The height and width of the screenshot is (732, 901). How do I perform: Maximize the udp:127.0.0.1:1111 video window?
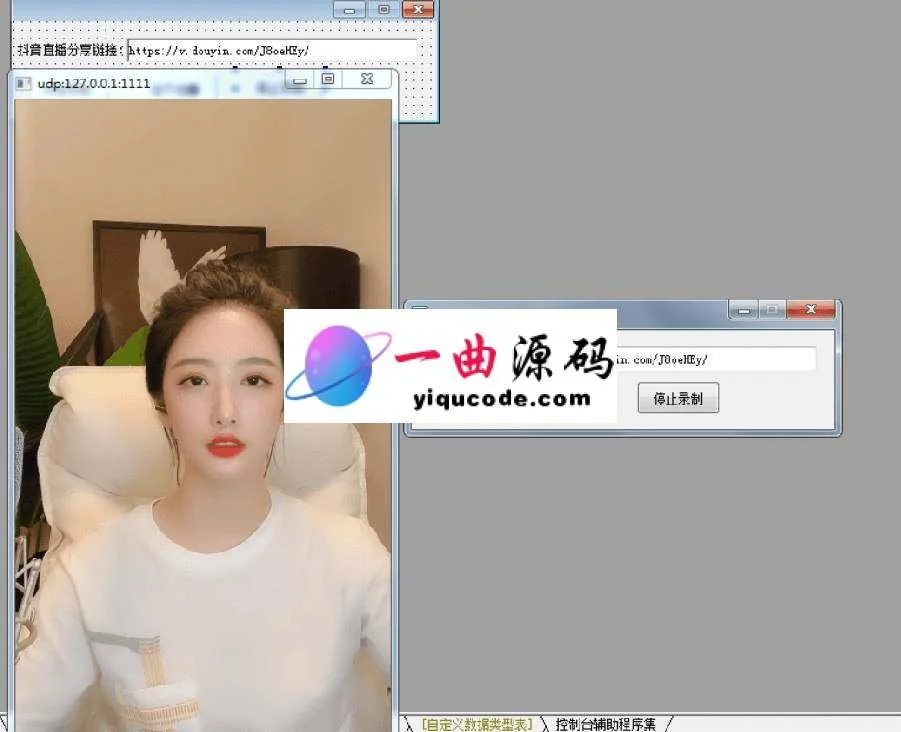click(x=327, y=79)
